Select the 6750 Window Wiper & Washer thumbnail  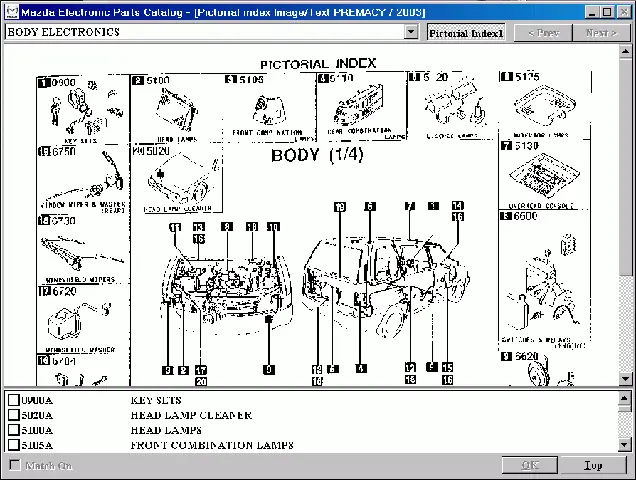click(x=83, y=180)
